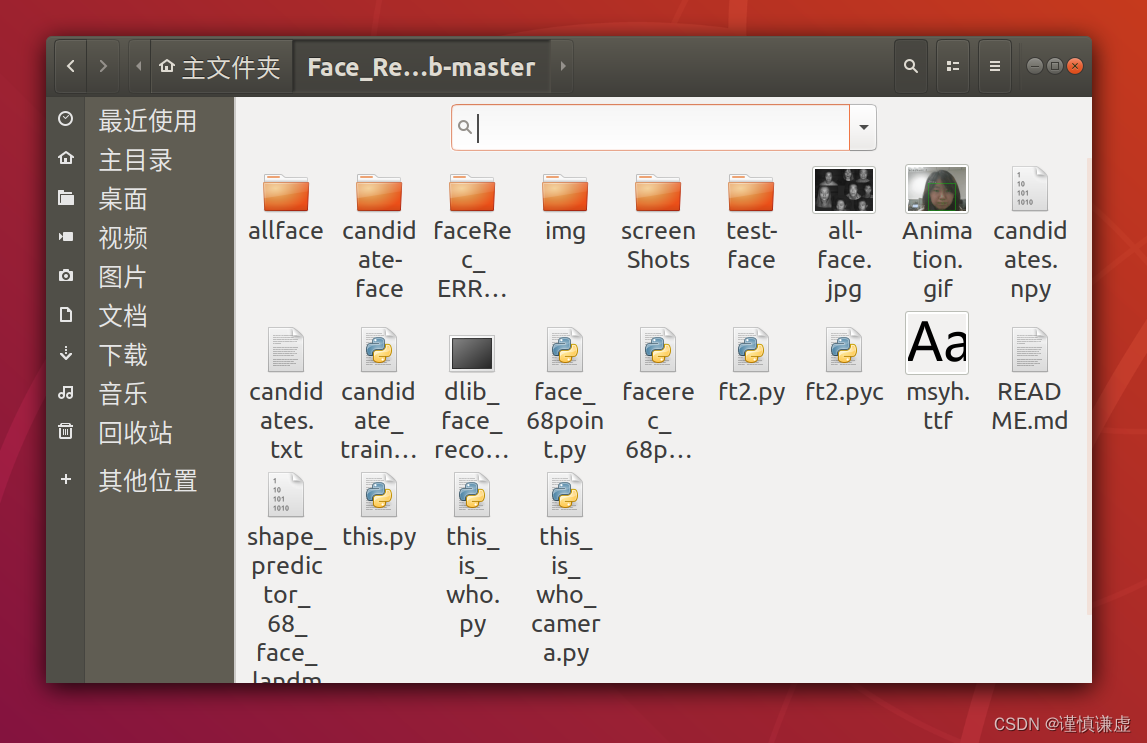Go back with the left arrow button
Image resolution: width=1147 pixels, height=743 pixels.
[x=71, y=67]
